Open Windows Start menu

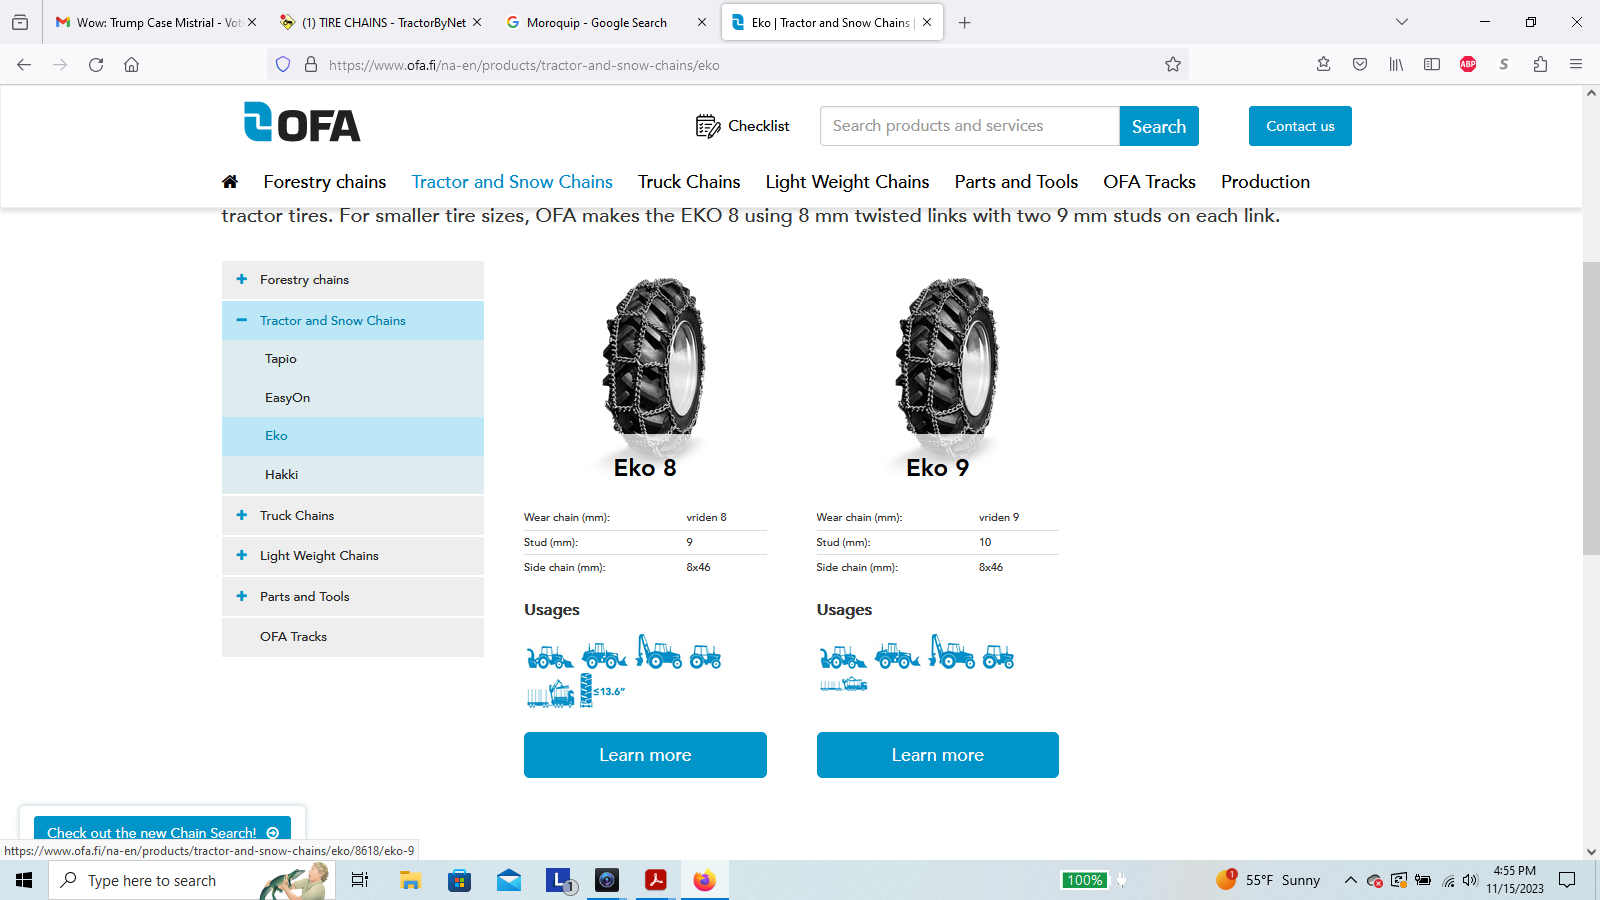(x=24, y=880)
